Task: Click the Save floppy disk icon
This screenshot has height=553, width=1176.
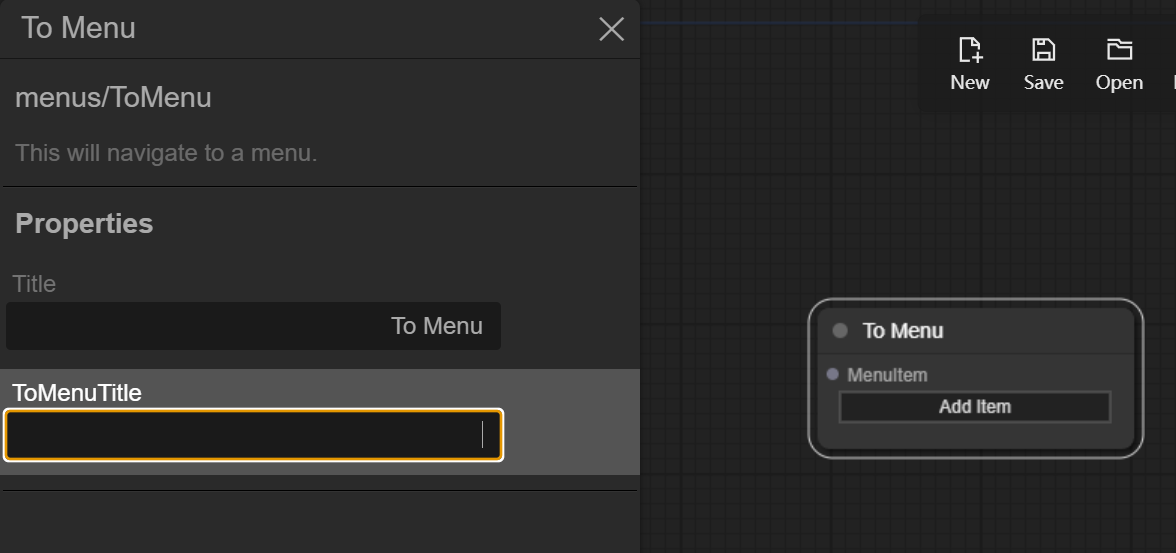Action: click(x=1043, y=50)
